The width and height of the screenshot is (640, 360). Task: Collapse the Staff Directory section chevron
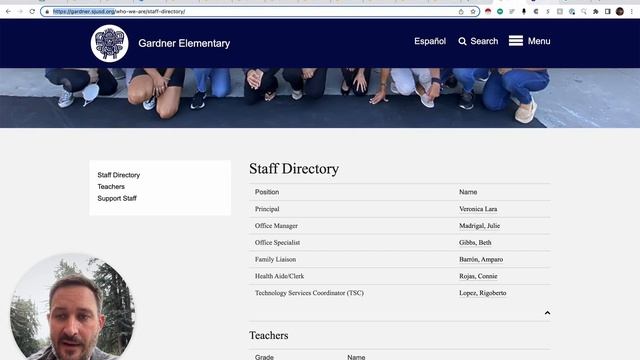pyautogui.click(x=547, y=313)
